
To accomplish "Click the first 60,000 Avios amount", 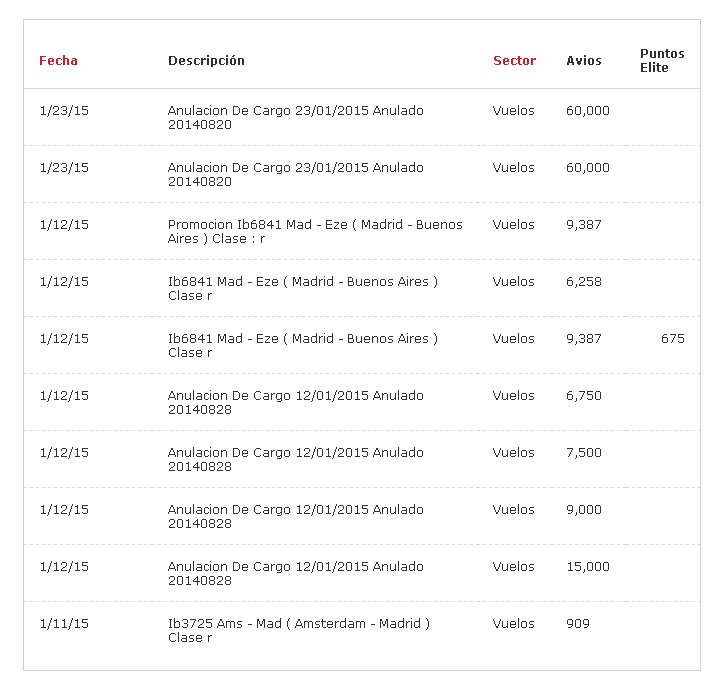I will click(588, 111).
